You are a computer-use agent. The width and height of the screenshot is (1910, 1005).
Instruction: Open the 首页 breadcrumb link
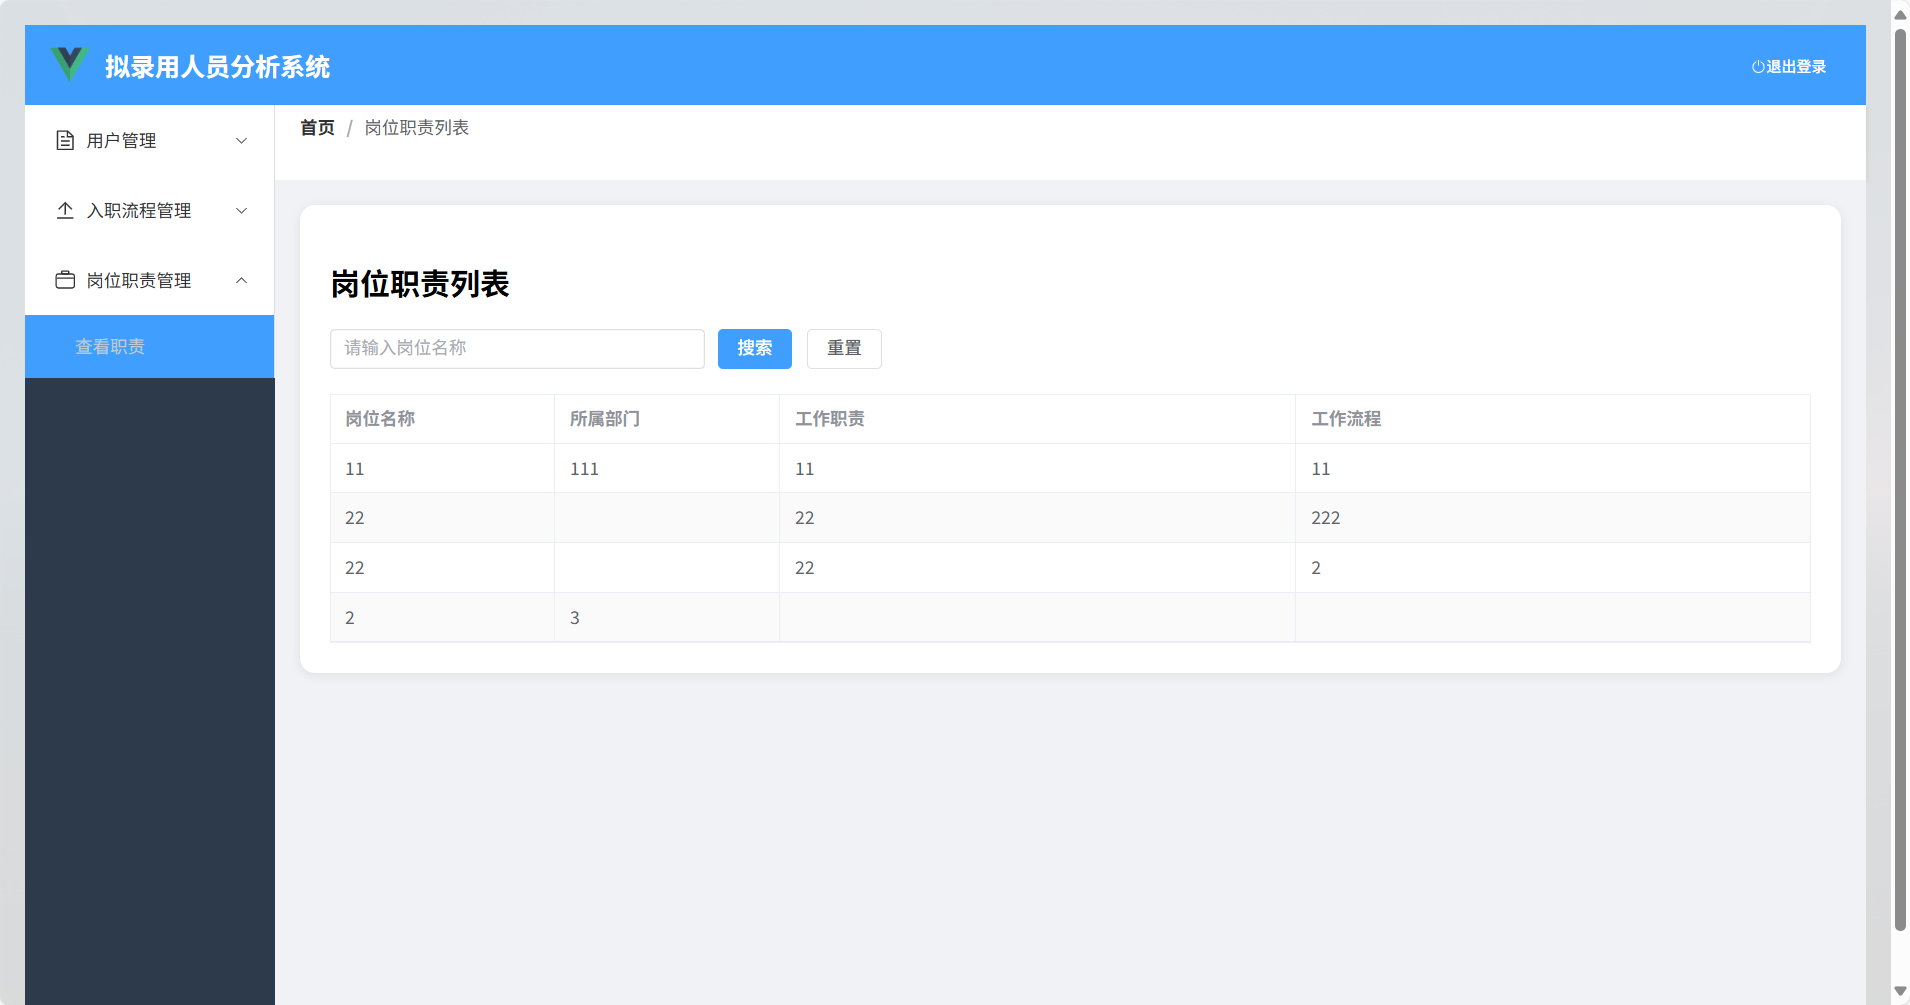tap(316, 127)
